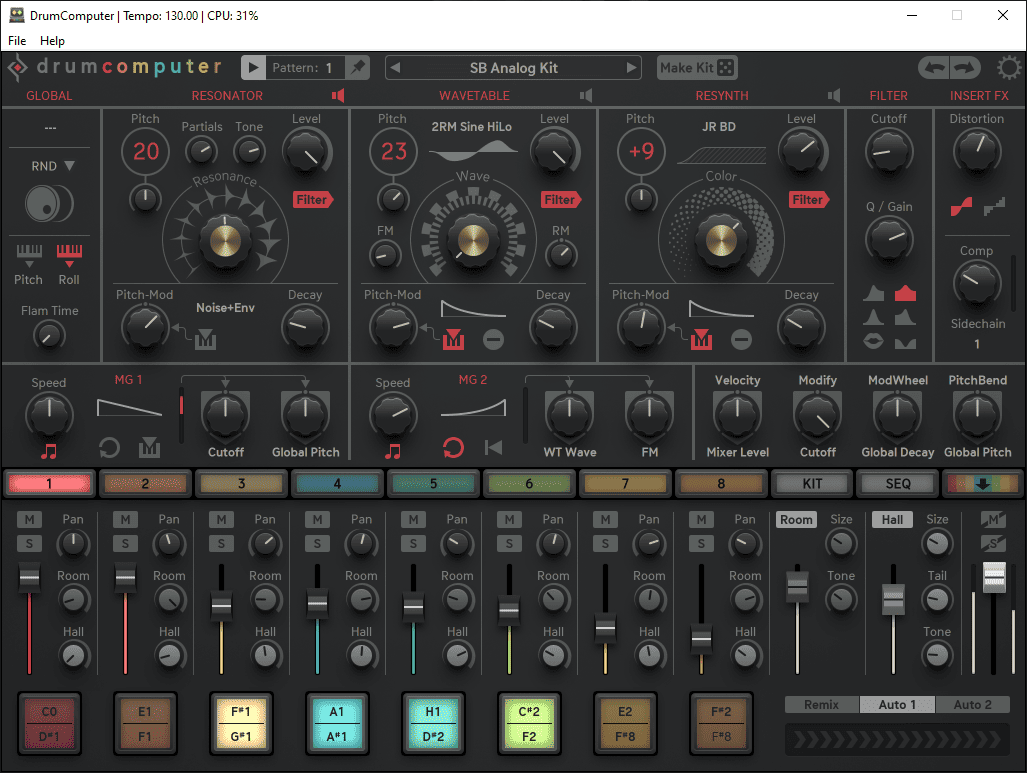Select Roll keyboard mode icon
1027x773 pixels.
(x=69, y=254)
